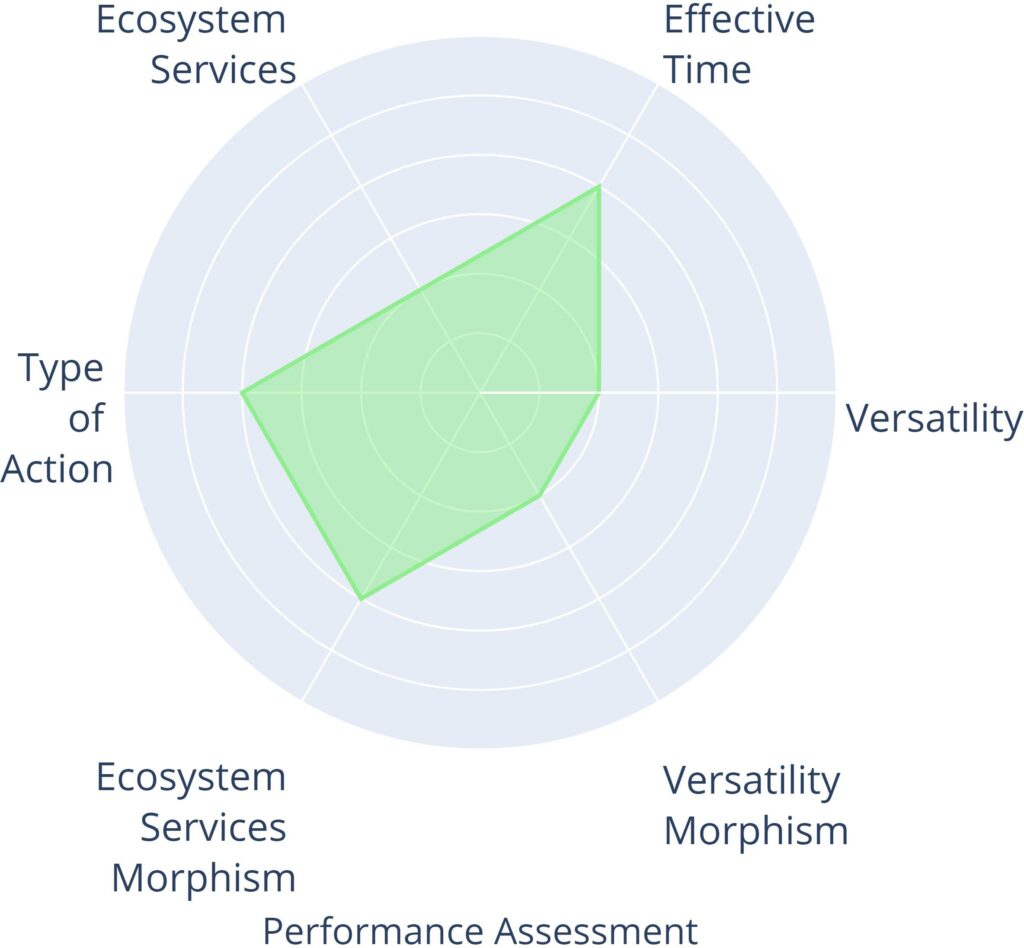The image size is (1024, 948).
Task: Click the top-left "Ecosystem Services" label
Action: click(196, 45)
